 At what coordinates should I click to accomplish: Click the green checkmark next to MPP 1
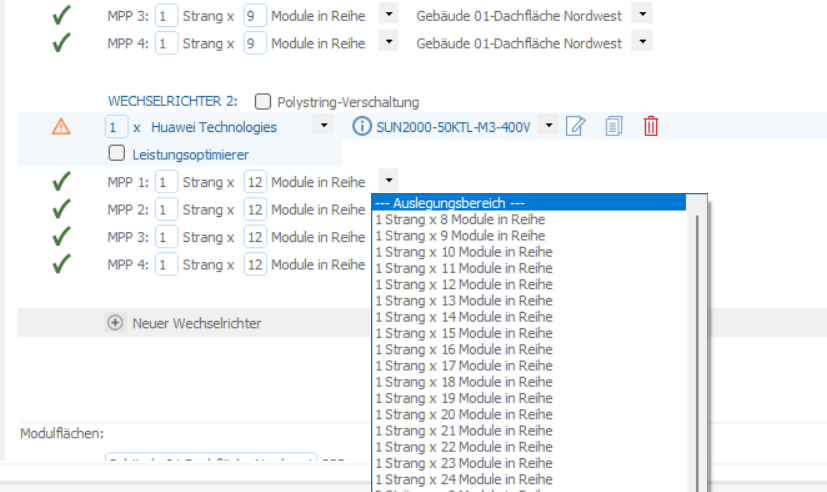point(61,182)
